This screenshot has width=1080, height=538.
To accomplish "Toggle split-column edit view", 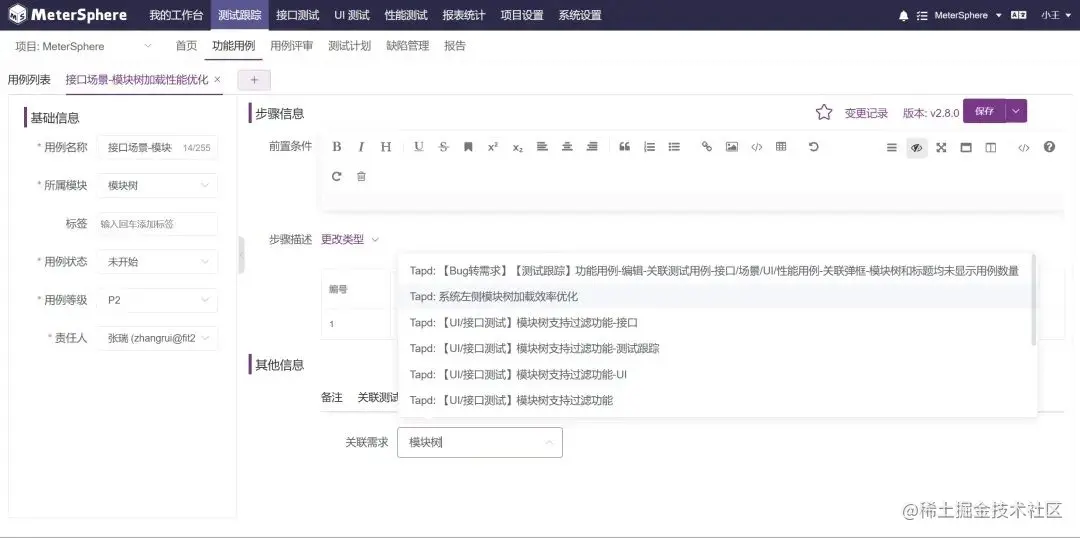I will click(x=990, y=147).
